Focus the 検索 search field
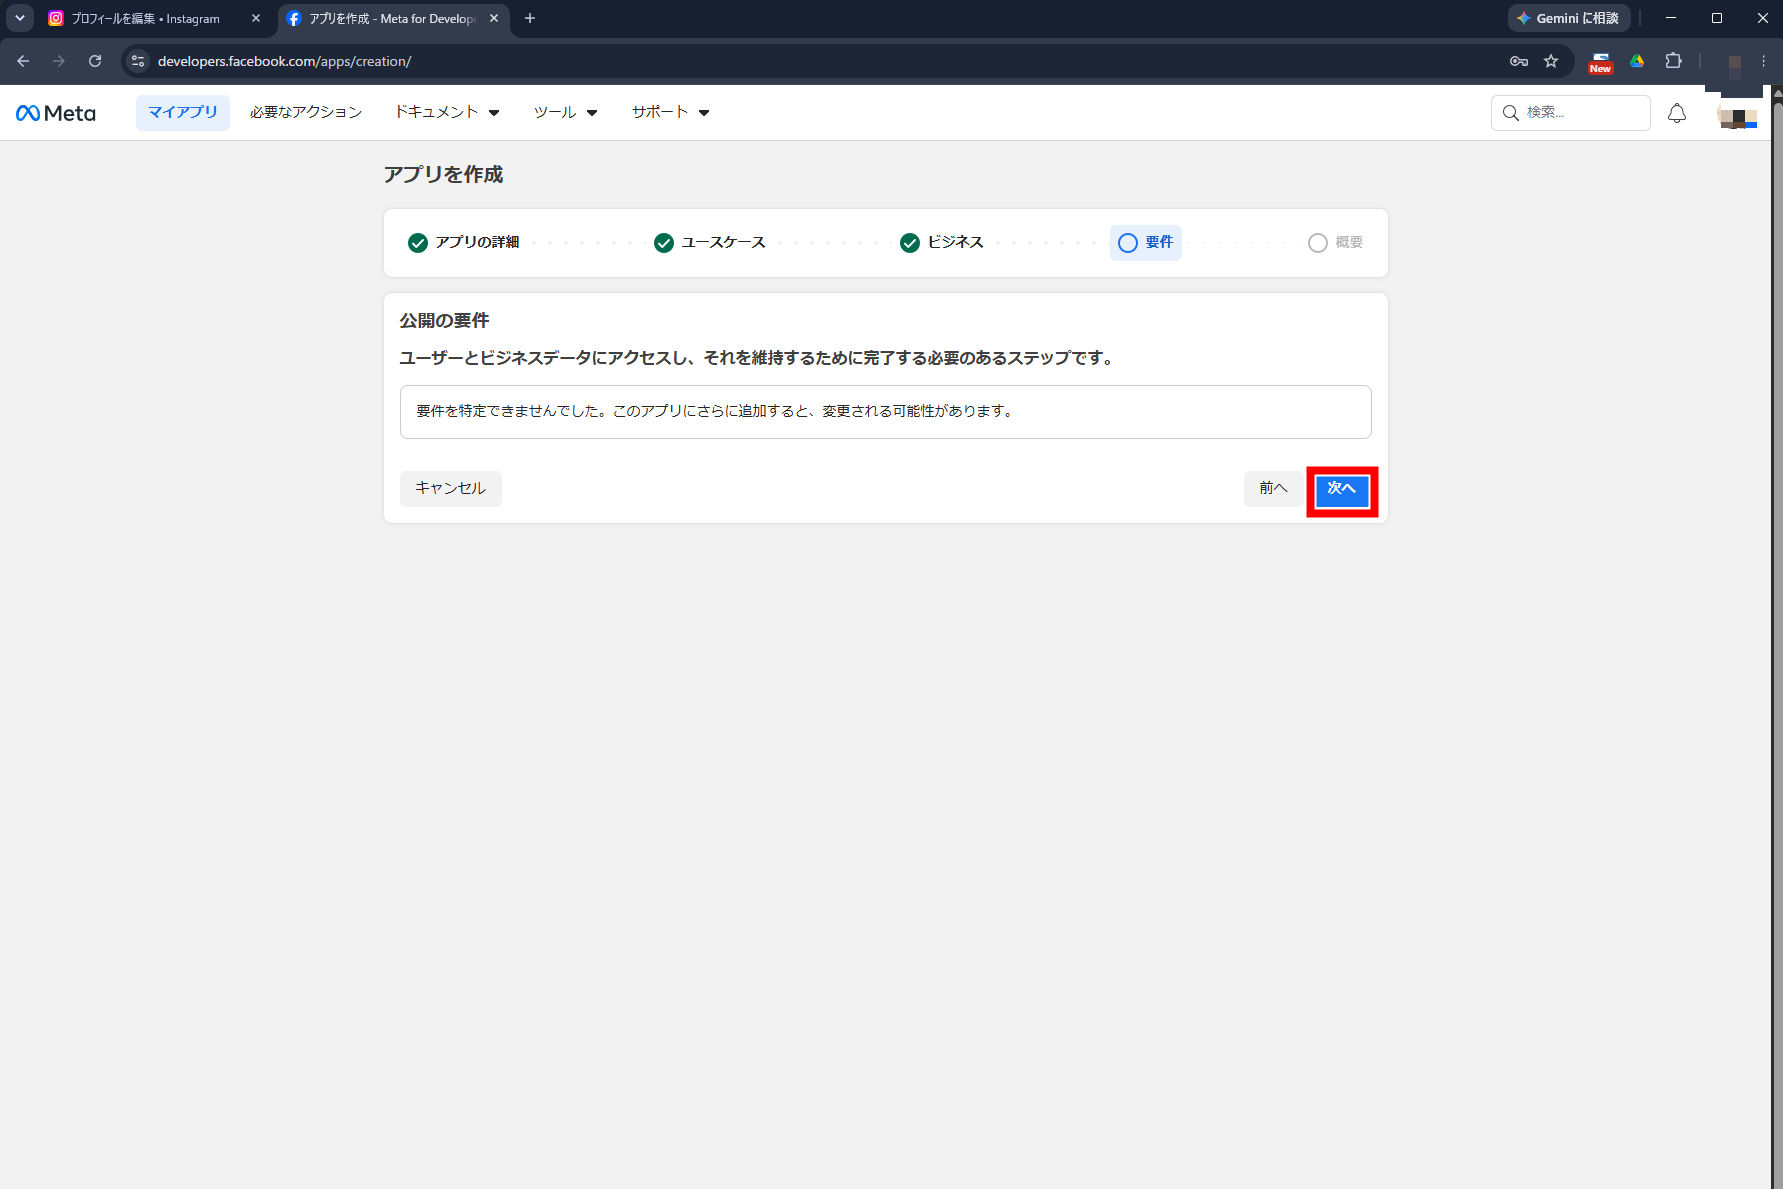 coord(1570,113)
